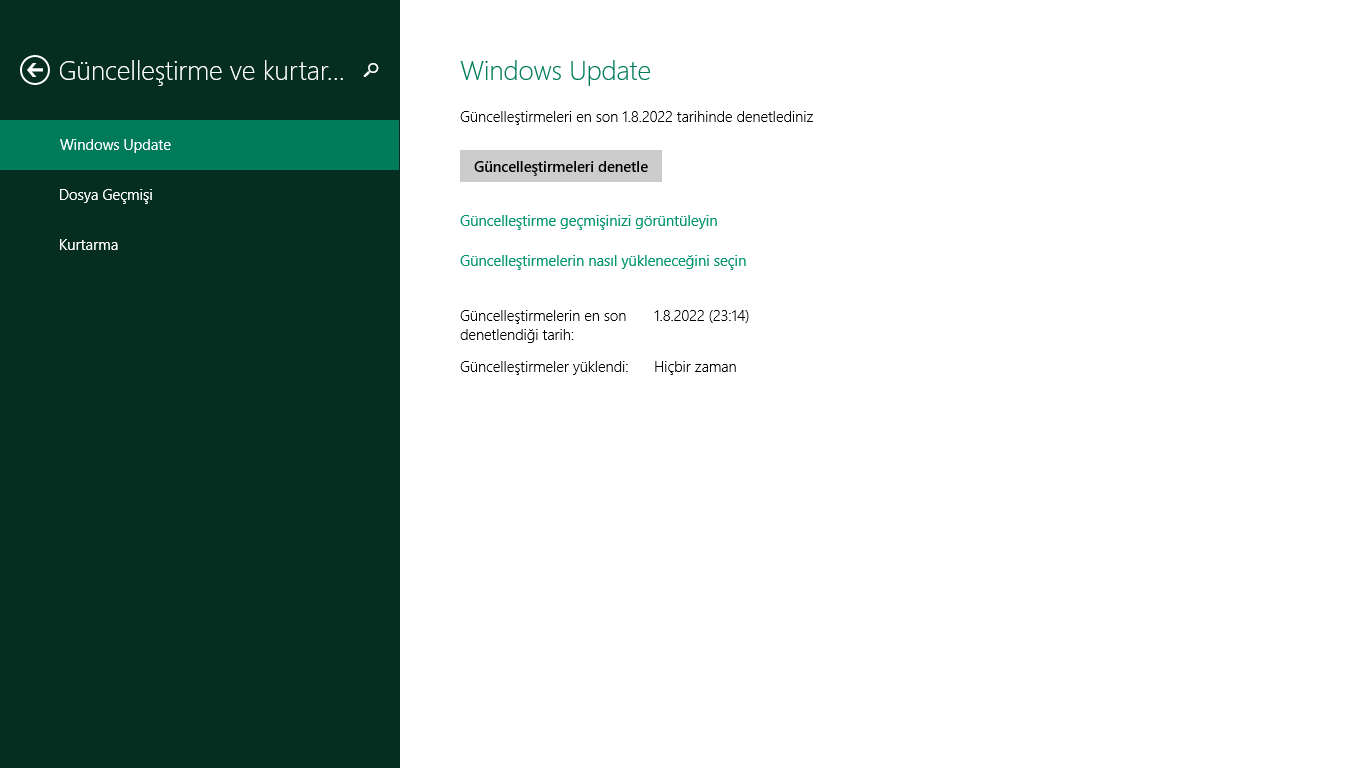Click the Windows Update page heading

[x=555, y=71]
